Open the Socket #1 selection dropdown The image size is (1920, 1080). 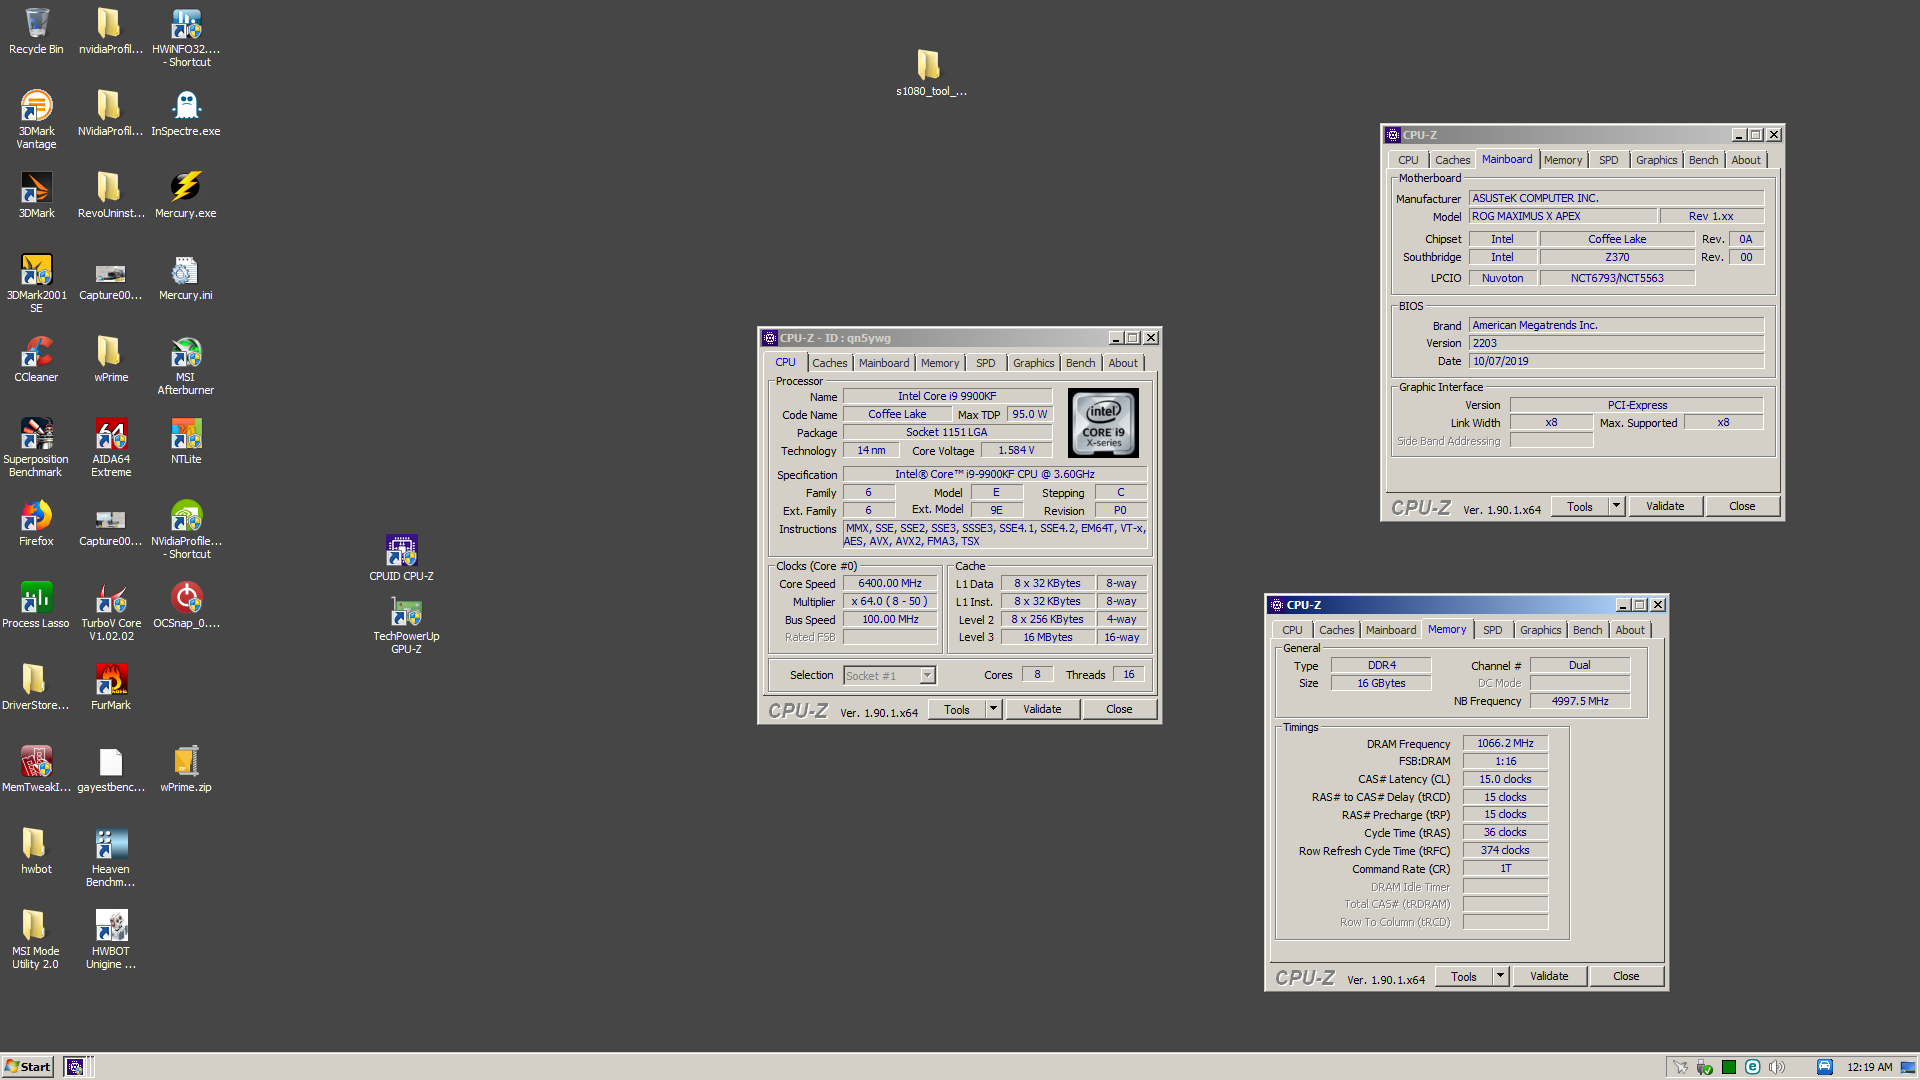[927, 676]
